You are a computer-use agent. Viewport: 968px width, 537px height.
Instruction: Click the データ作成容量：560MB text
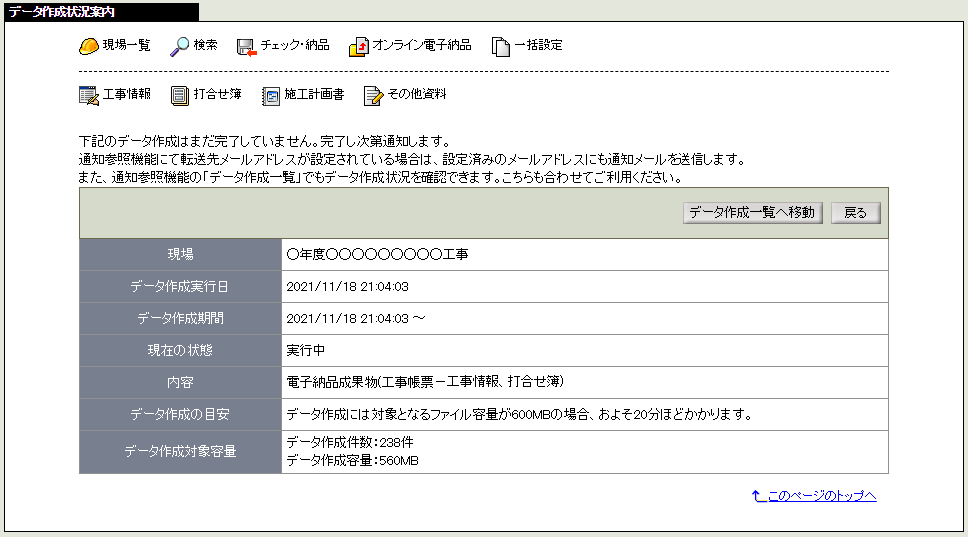click(x=353, y=460)
